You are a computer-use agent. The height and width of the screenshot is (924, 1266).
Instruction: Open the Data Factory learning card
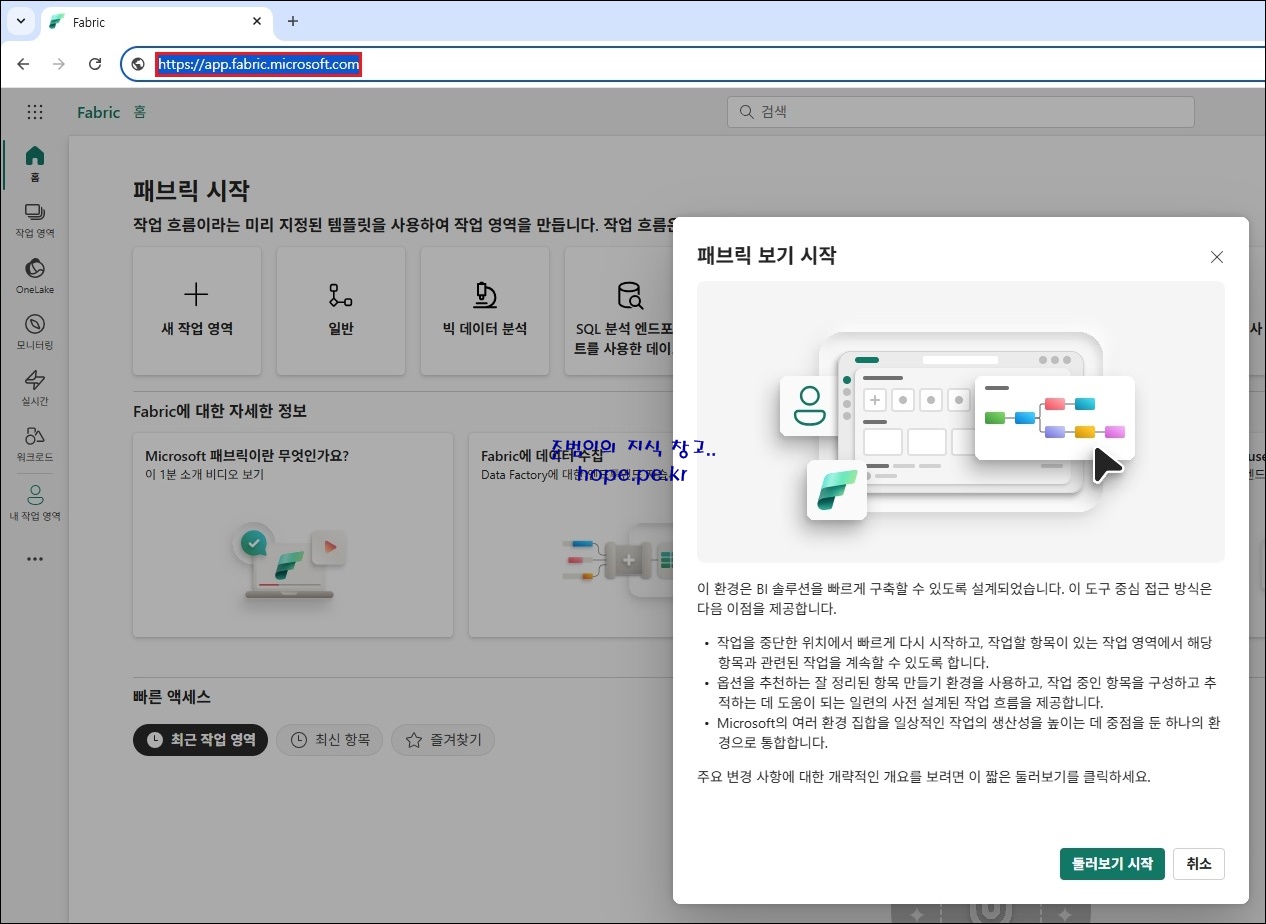(x=571, y=535)
